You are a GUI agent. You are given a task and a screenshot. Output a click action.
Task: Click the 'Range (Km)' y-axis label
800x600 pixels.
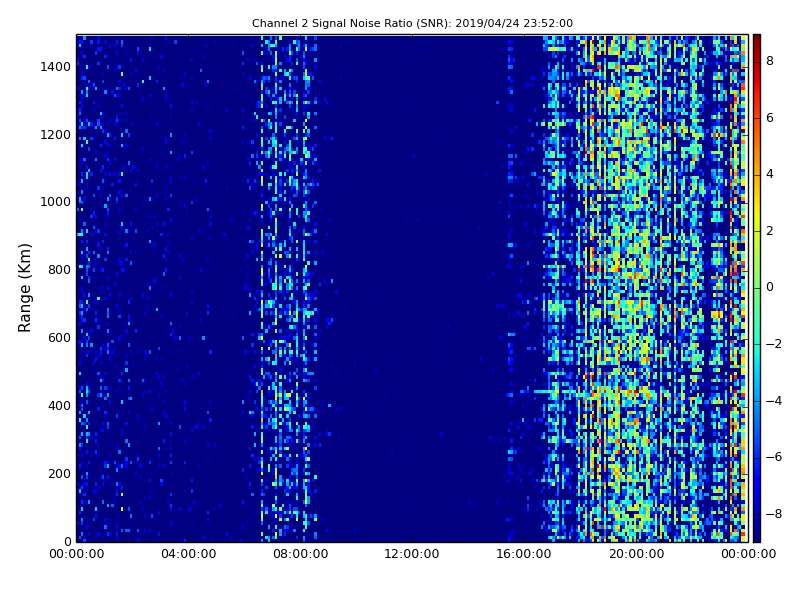tap(24, 288)
